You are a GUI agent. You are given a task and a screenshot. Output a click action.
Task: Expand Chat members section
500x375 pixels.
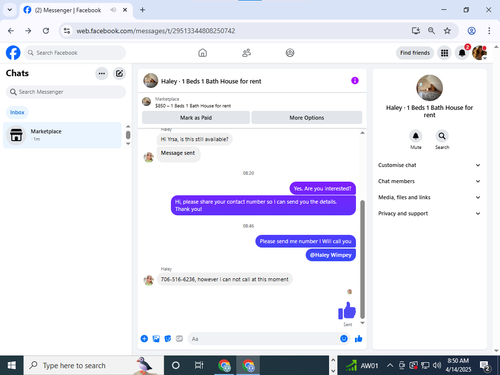click(x=429, y=181)
